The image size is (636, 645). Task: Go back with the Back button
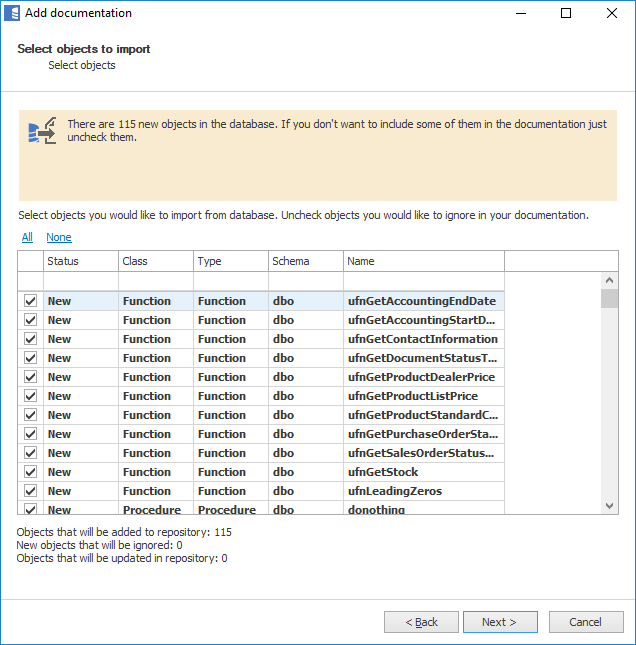coord(421,622)
